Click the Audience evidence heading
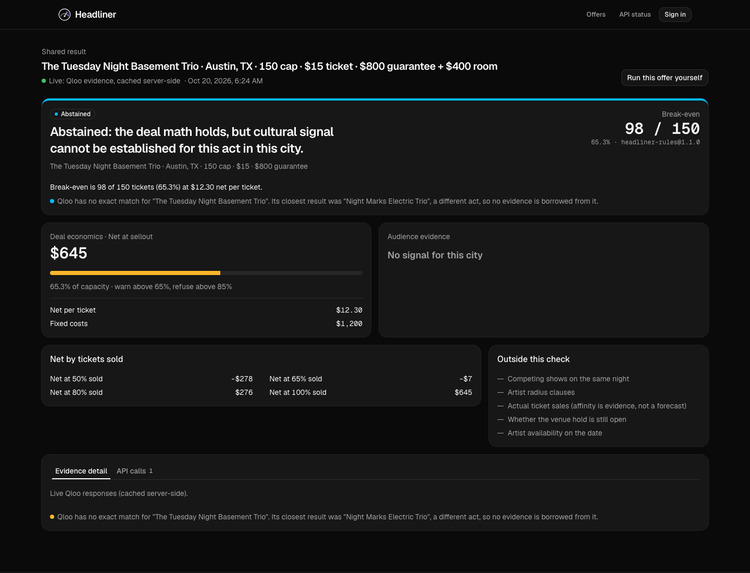 coord(419,237)
